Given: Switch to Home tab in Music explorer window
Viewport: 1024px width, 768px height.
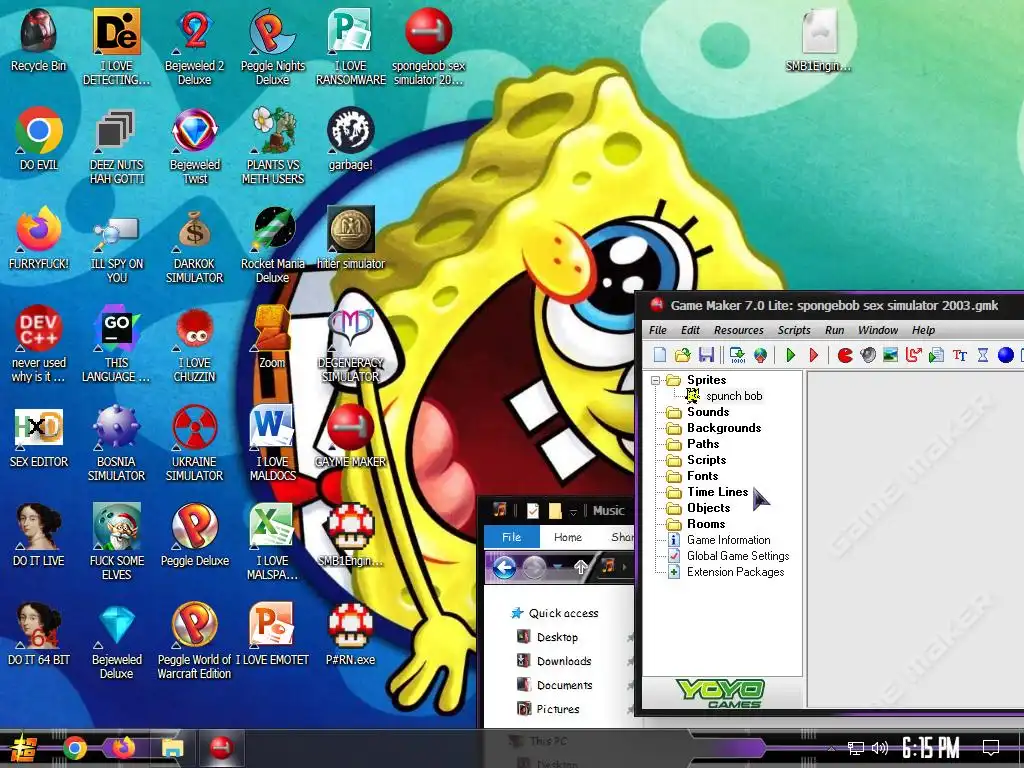Looking at the screenshot, I should [x=568, y=537].
